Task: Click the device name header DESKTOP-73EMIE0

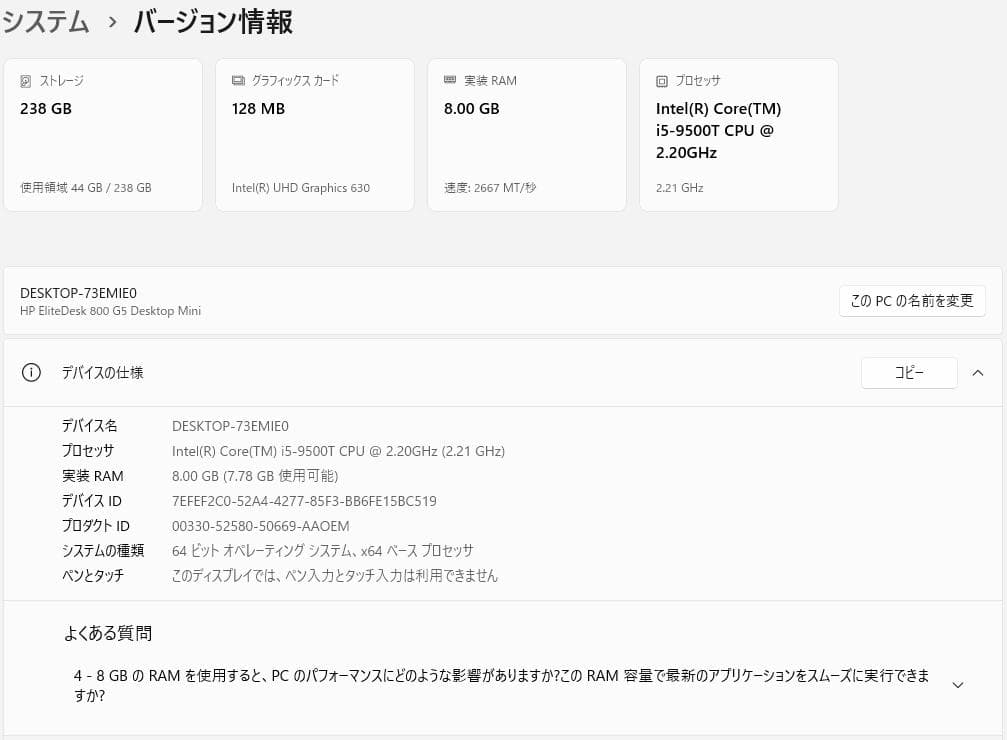Action: pyautogui.click(x=78, y=292)
